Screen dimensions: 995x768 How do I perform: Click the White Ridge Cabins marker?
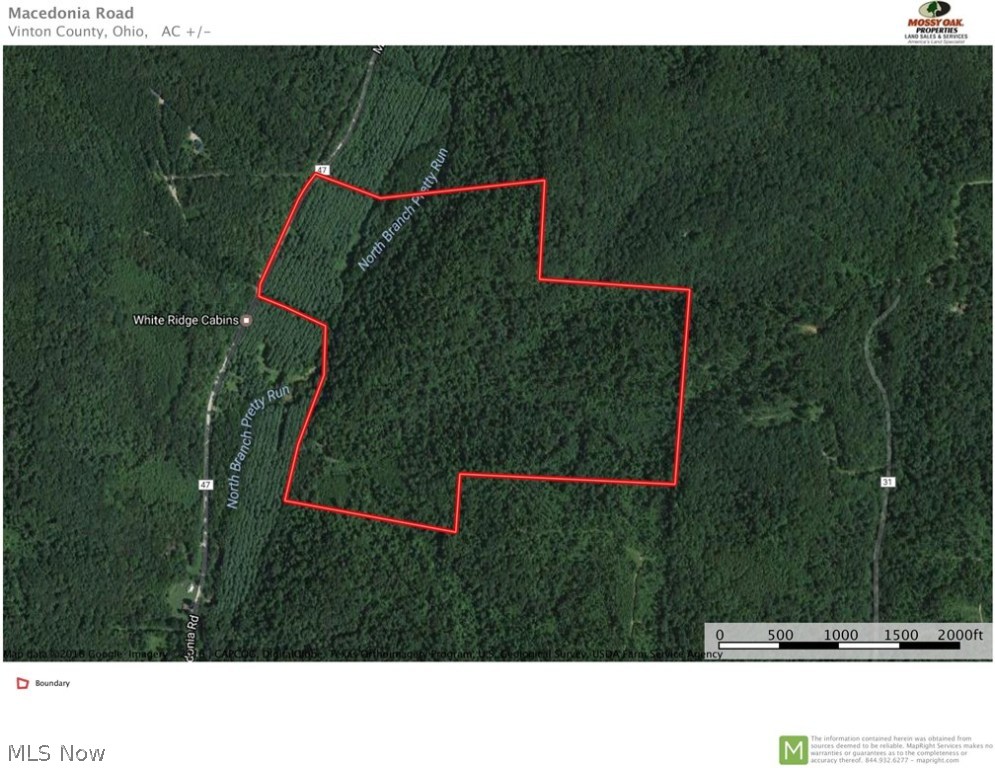pos(247,321)
